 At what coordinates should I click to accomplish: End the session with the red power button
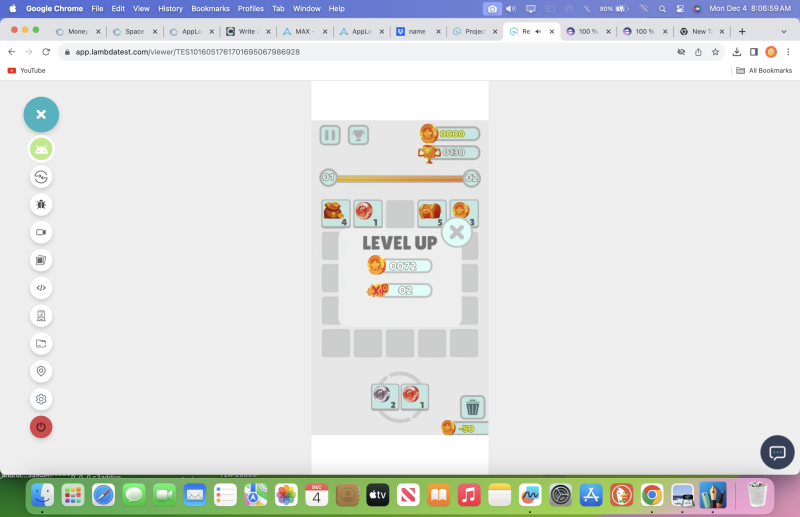point(41,427)
